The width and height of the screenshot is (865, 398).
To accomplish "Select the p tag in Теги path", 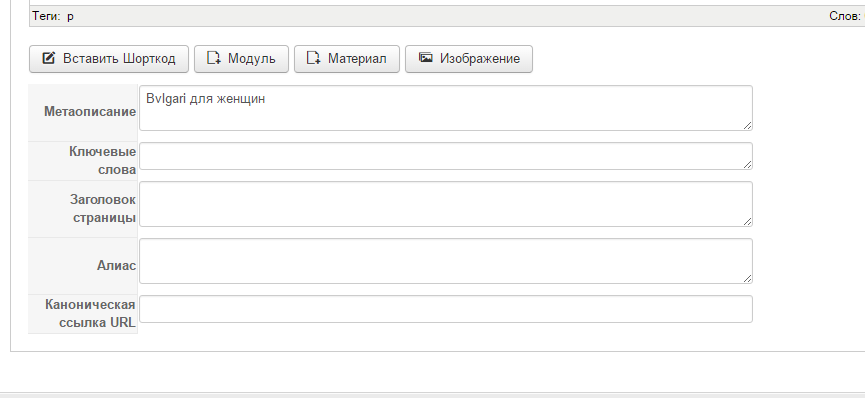I will [71, 17].
